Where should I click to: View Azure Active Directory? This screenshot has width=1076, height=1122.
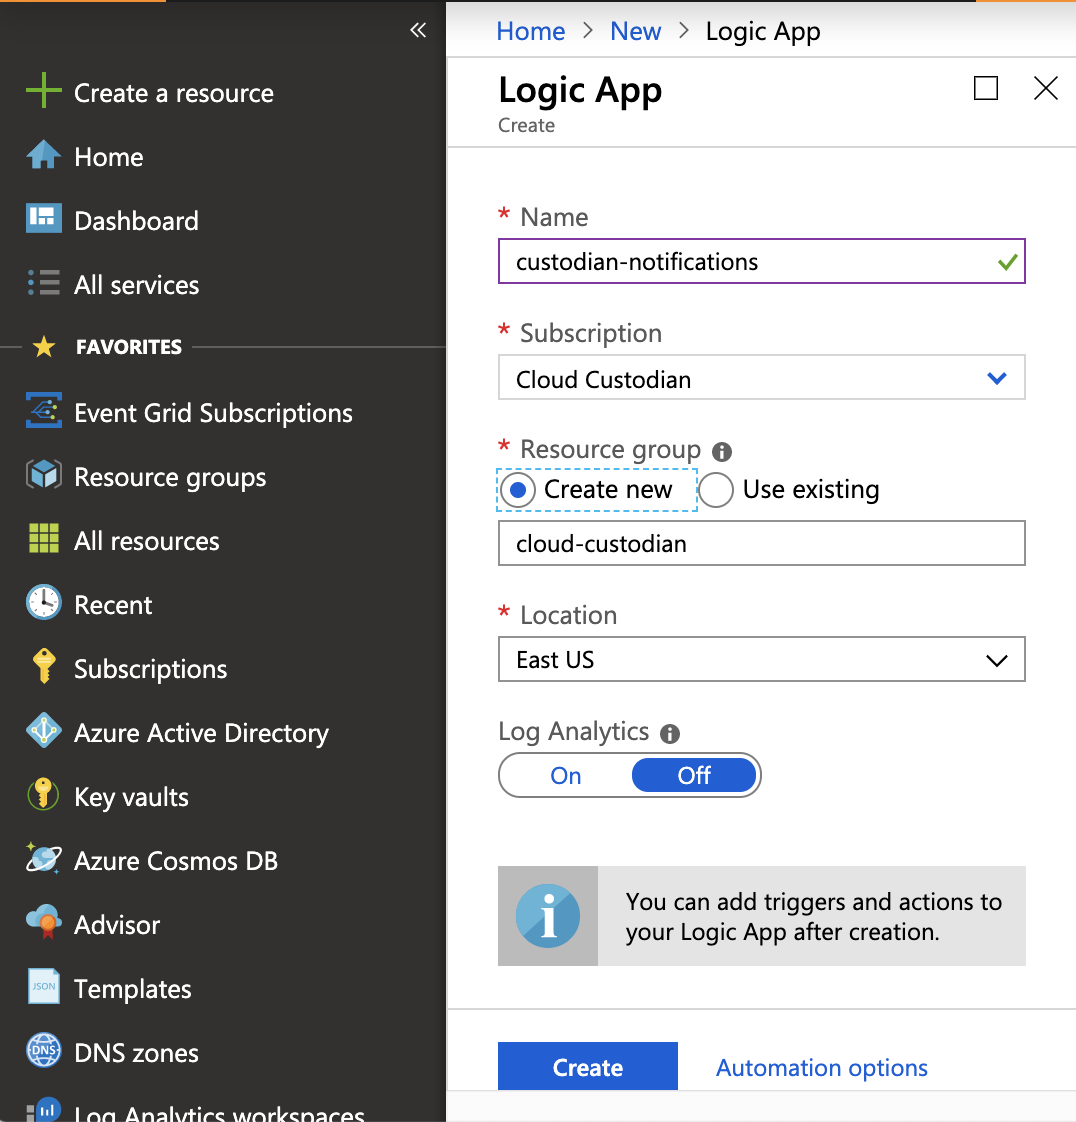tap(201, 732)
